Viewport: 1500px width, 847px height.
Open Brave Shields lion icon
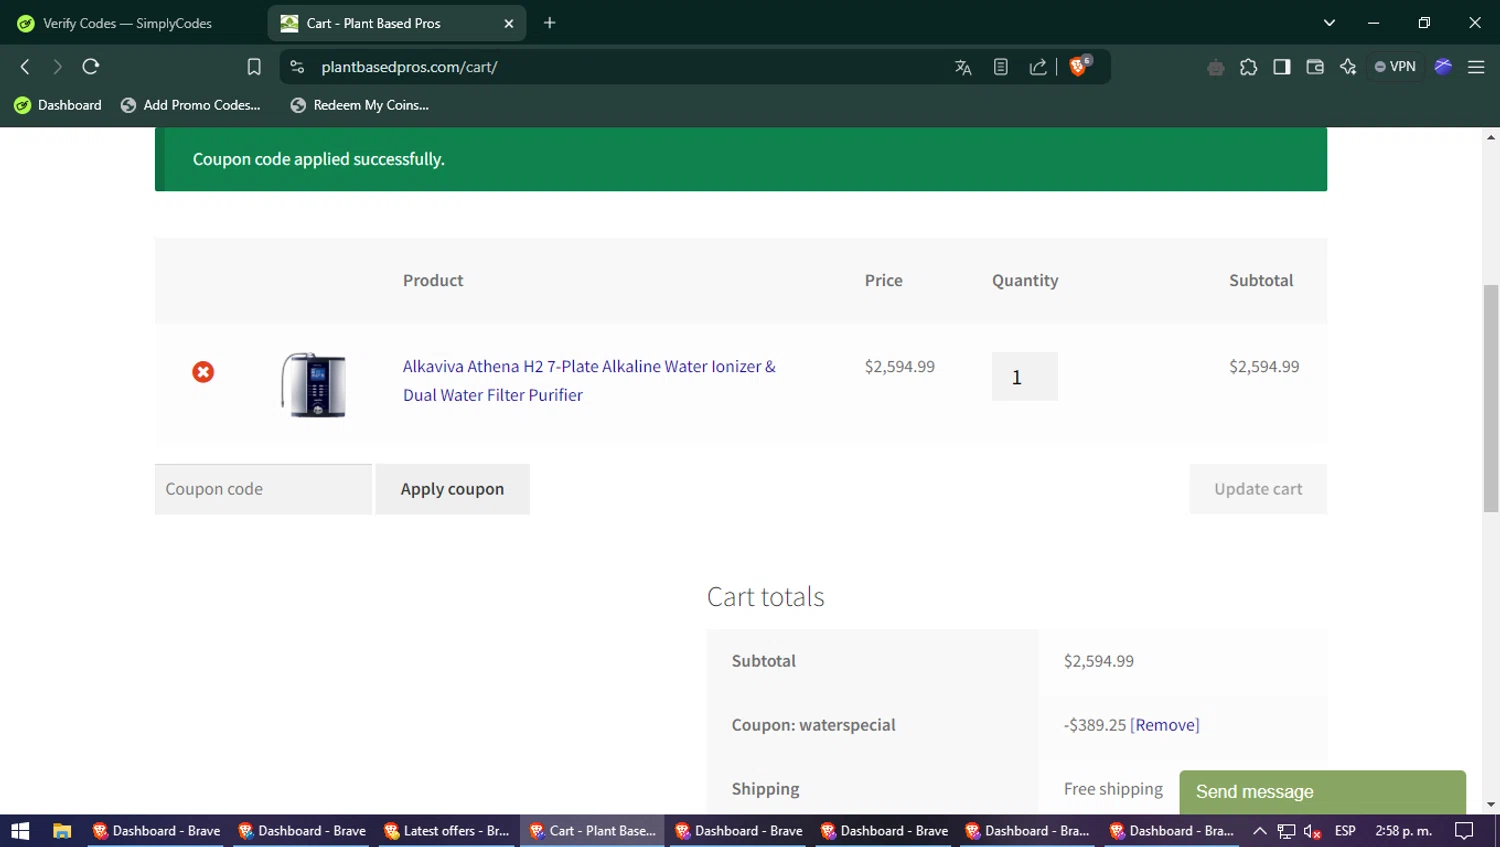tap(1079, 66)
